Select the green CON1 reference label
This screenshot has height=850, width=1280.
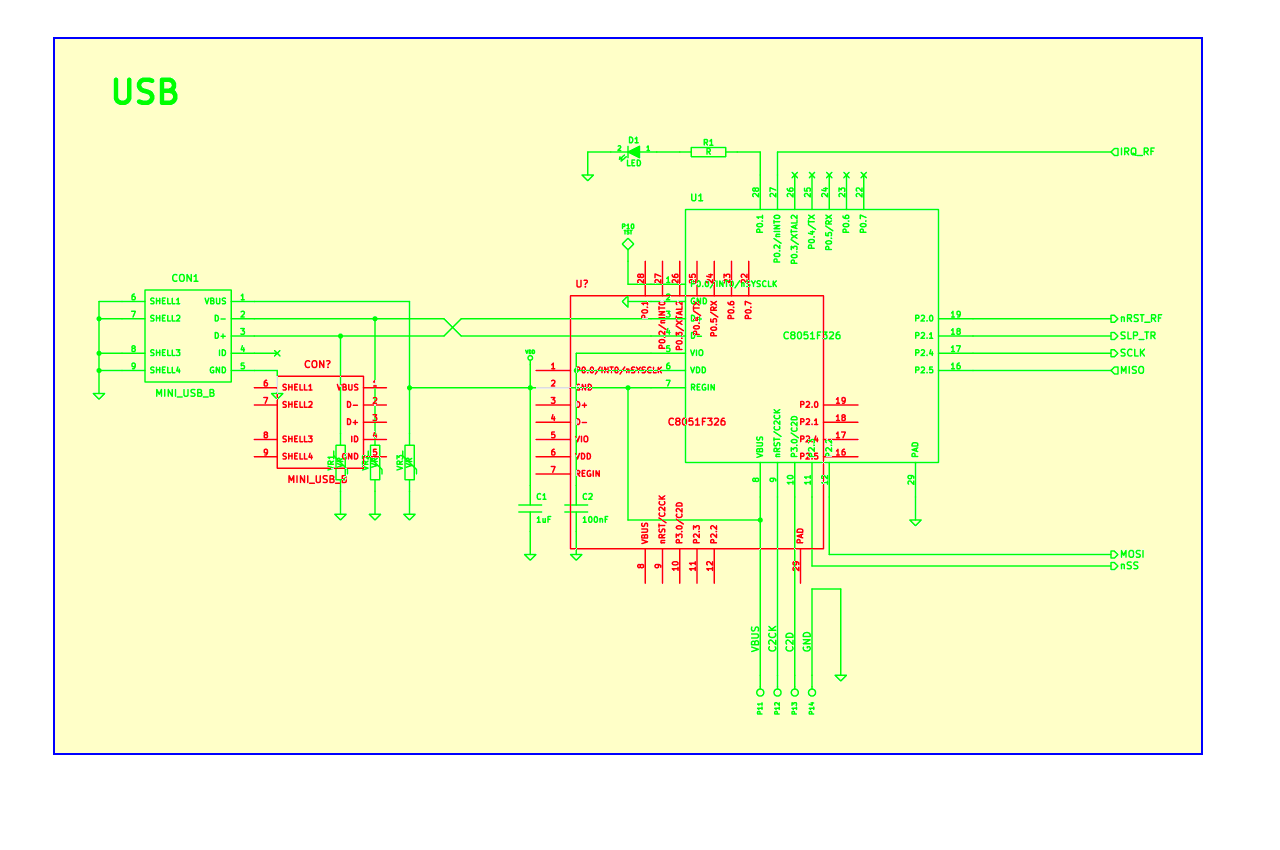tap(185, 278)
